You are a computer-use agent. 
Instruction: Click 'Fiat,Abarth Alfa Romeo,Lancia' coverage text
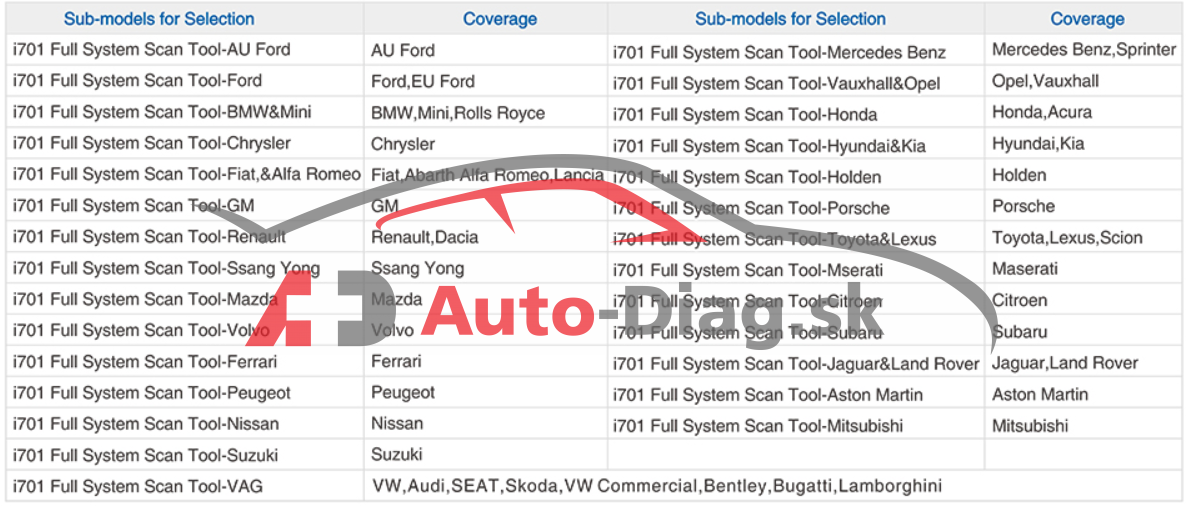(x=488, y=175)
